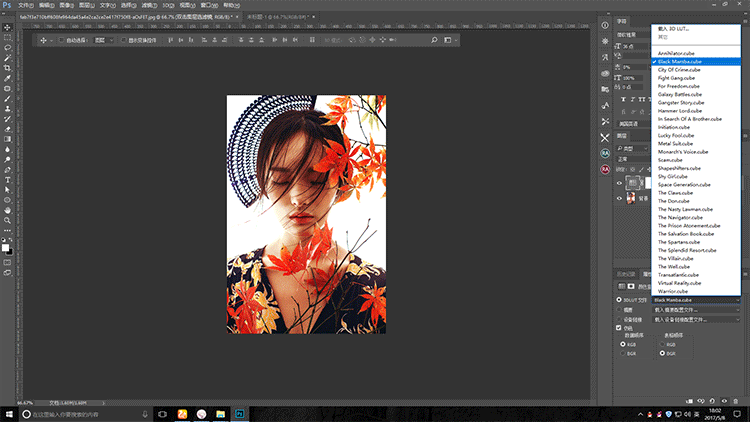Select the Crop tool
Image resolution: width=750 pixels, height=422 pixels.
pos(7,68)
